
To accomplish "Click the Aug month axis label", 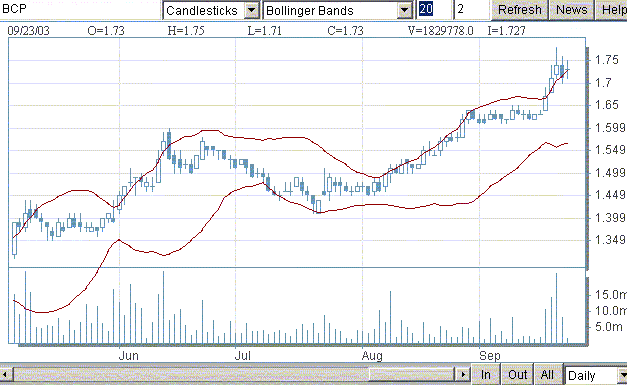I will click(372, 355).
